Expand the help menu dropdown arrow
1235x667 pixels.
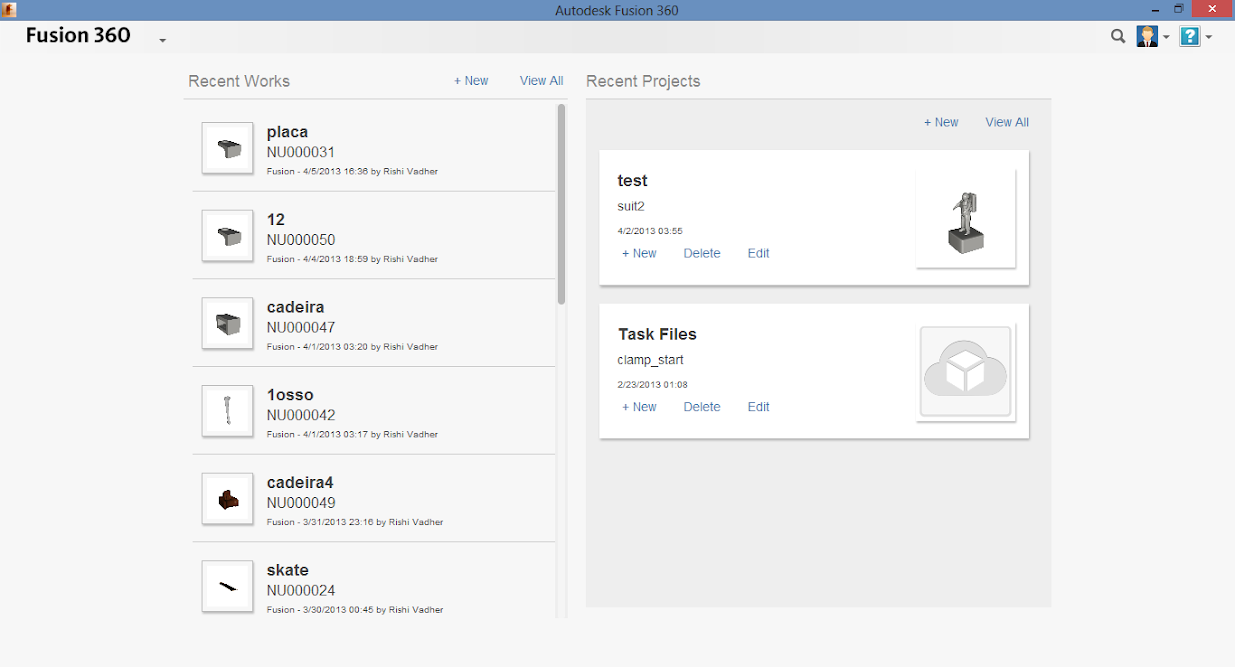coord(1209,38)
